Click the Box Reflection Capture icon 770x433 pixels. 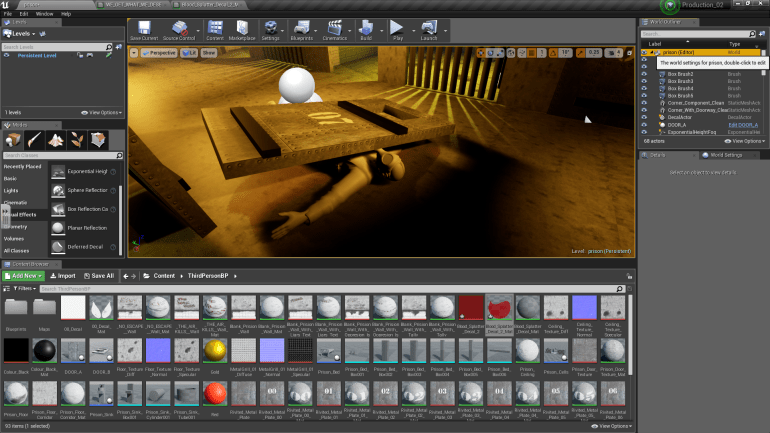pos(58,210)
